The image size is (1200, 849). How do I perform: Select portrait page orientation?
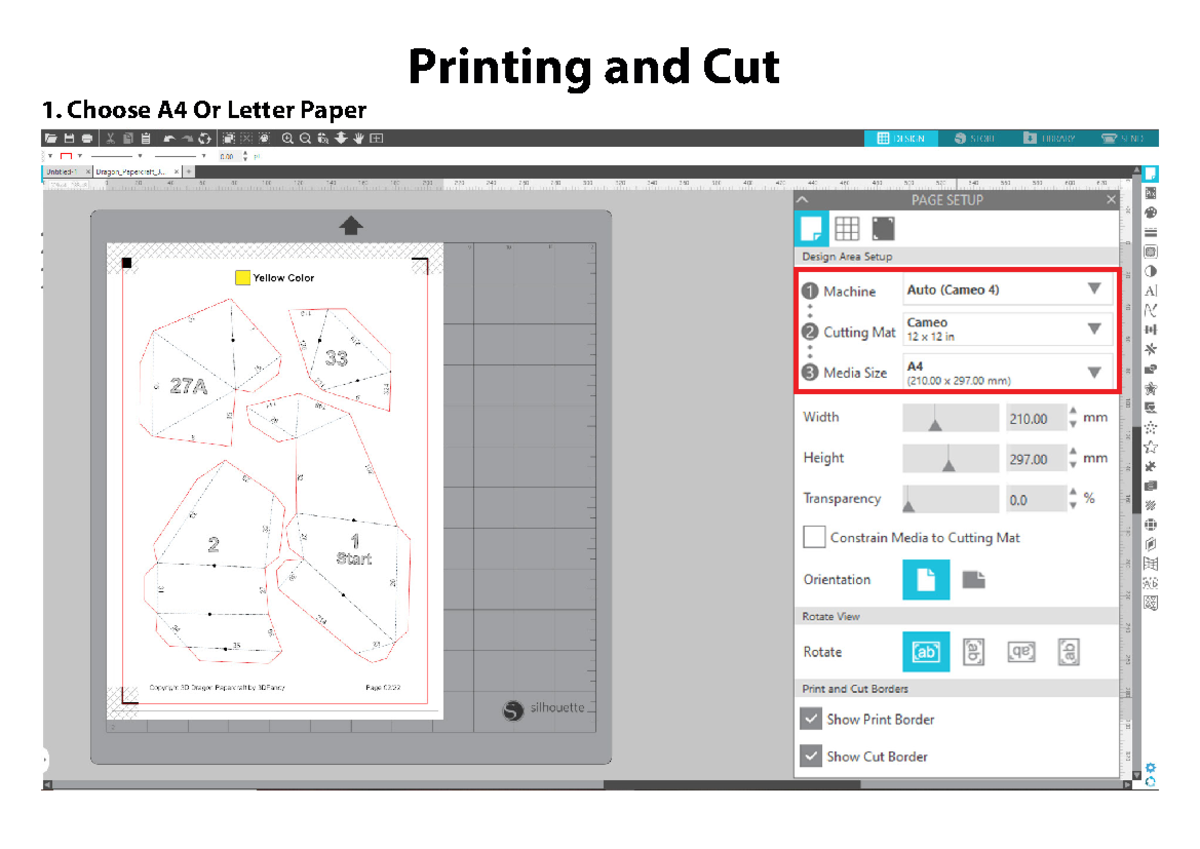pos(926,579)
